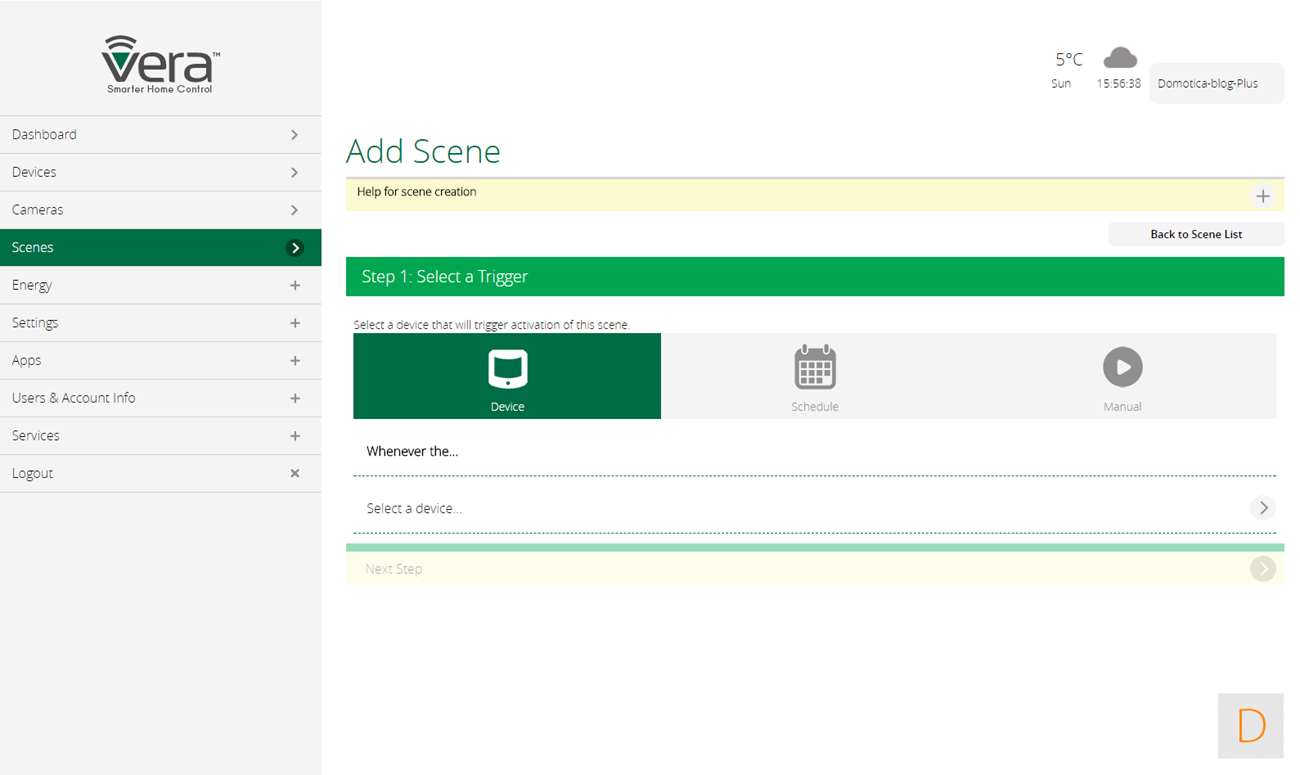This screenshot has height=775, width=1300.
Task: Open the Dashboard menu item
Action: [x=160, y=135]
